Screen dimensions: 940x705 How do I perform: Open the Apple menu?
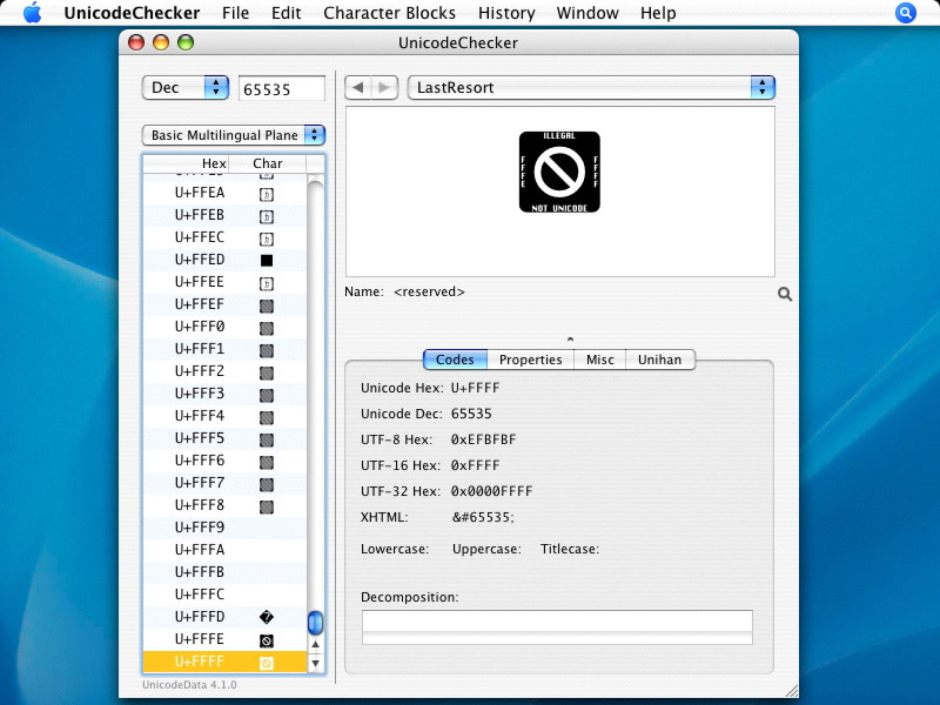pyautogui.click(x=32, y=13)
